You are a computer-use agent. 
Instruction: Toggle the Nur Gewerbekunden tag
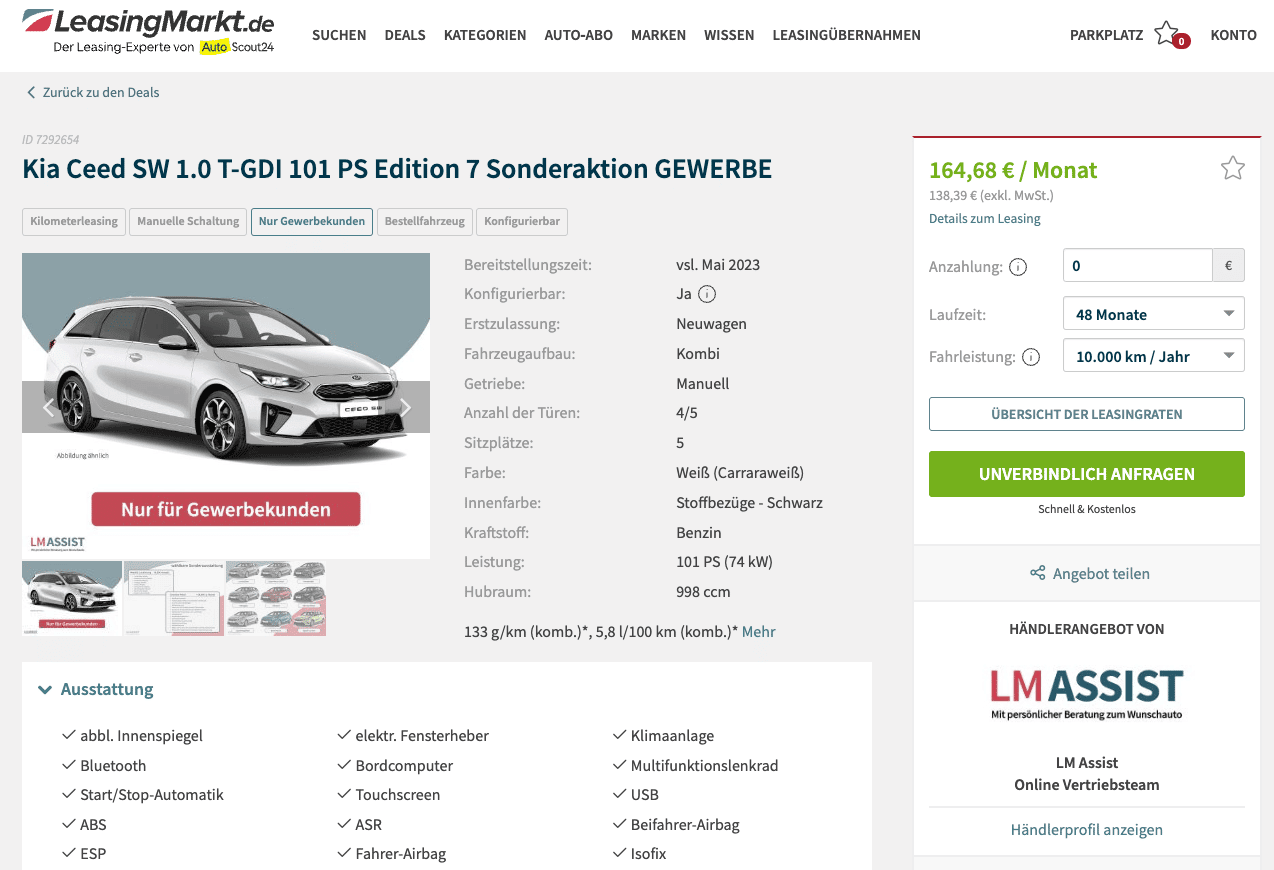[x=312, y=221]
